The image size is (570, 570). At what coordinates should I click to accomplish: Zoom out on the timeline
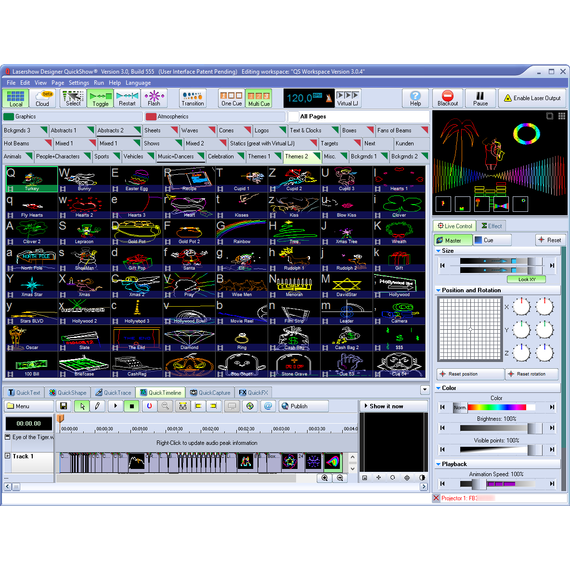(340, 478)
